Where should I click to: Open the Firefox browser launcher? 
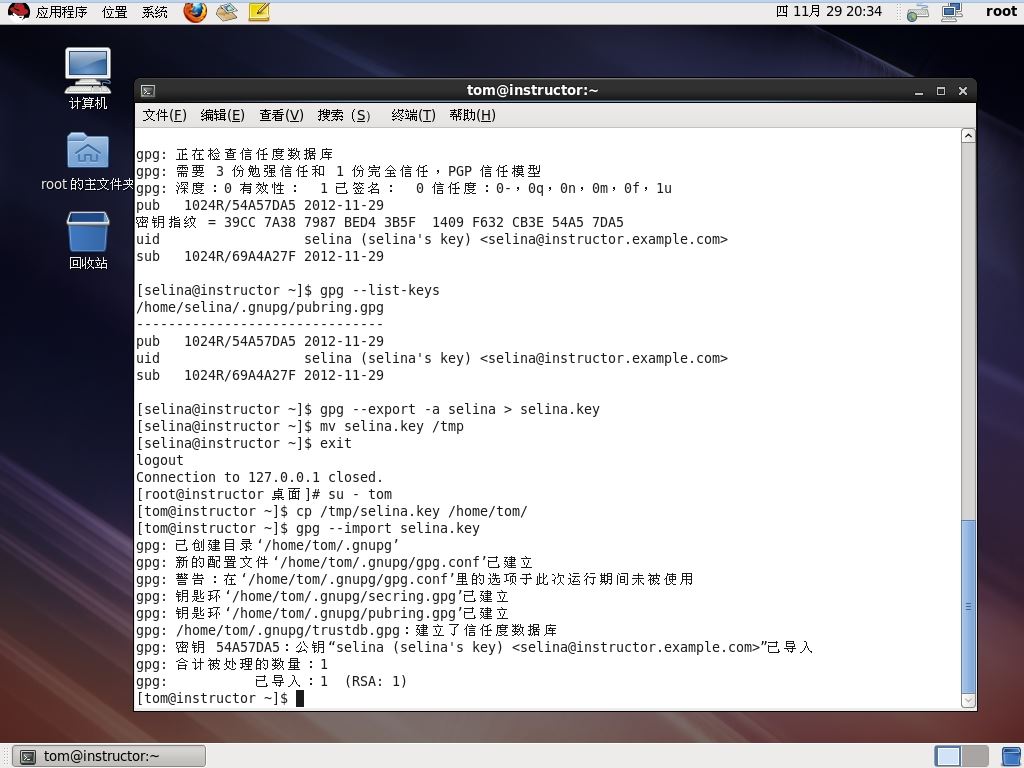pos(195,12)
